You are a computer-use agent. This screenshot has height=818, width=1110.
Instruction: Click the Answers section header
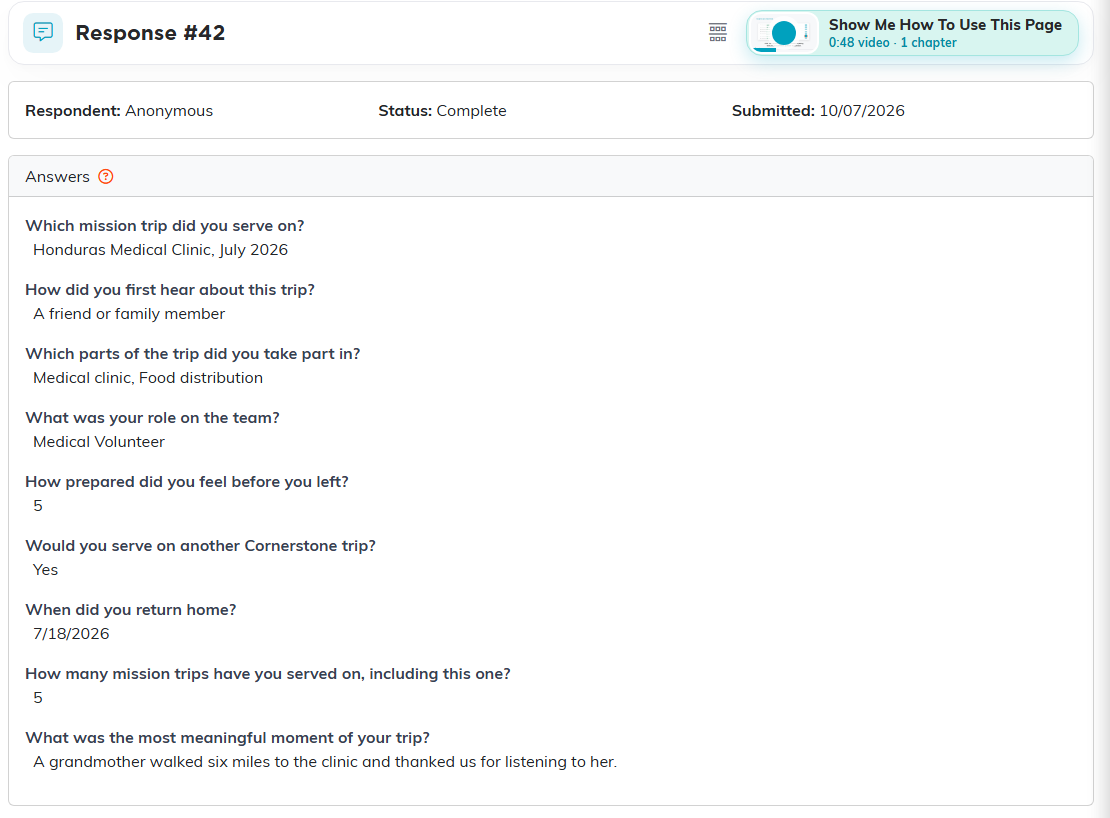point(551,176)
